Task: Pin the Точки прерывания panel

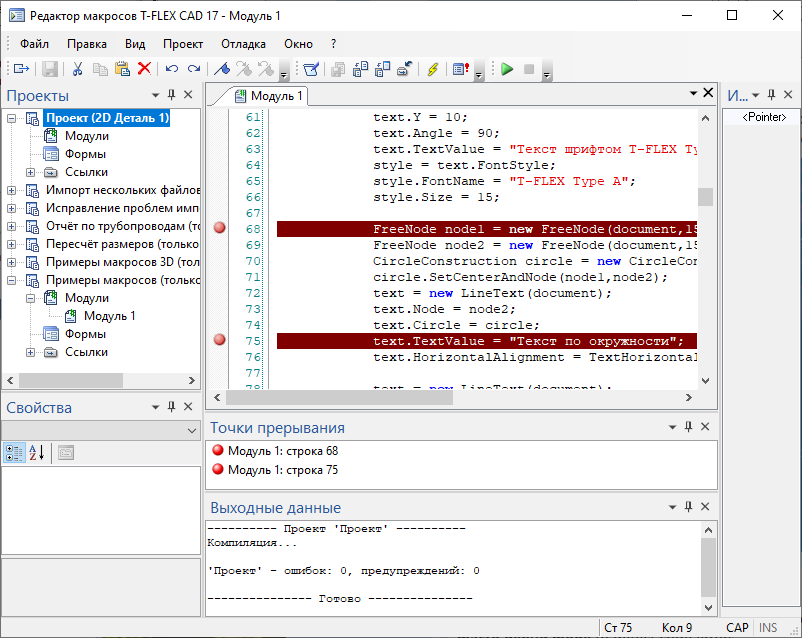Action: point(687,427)
